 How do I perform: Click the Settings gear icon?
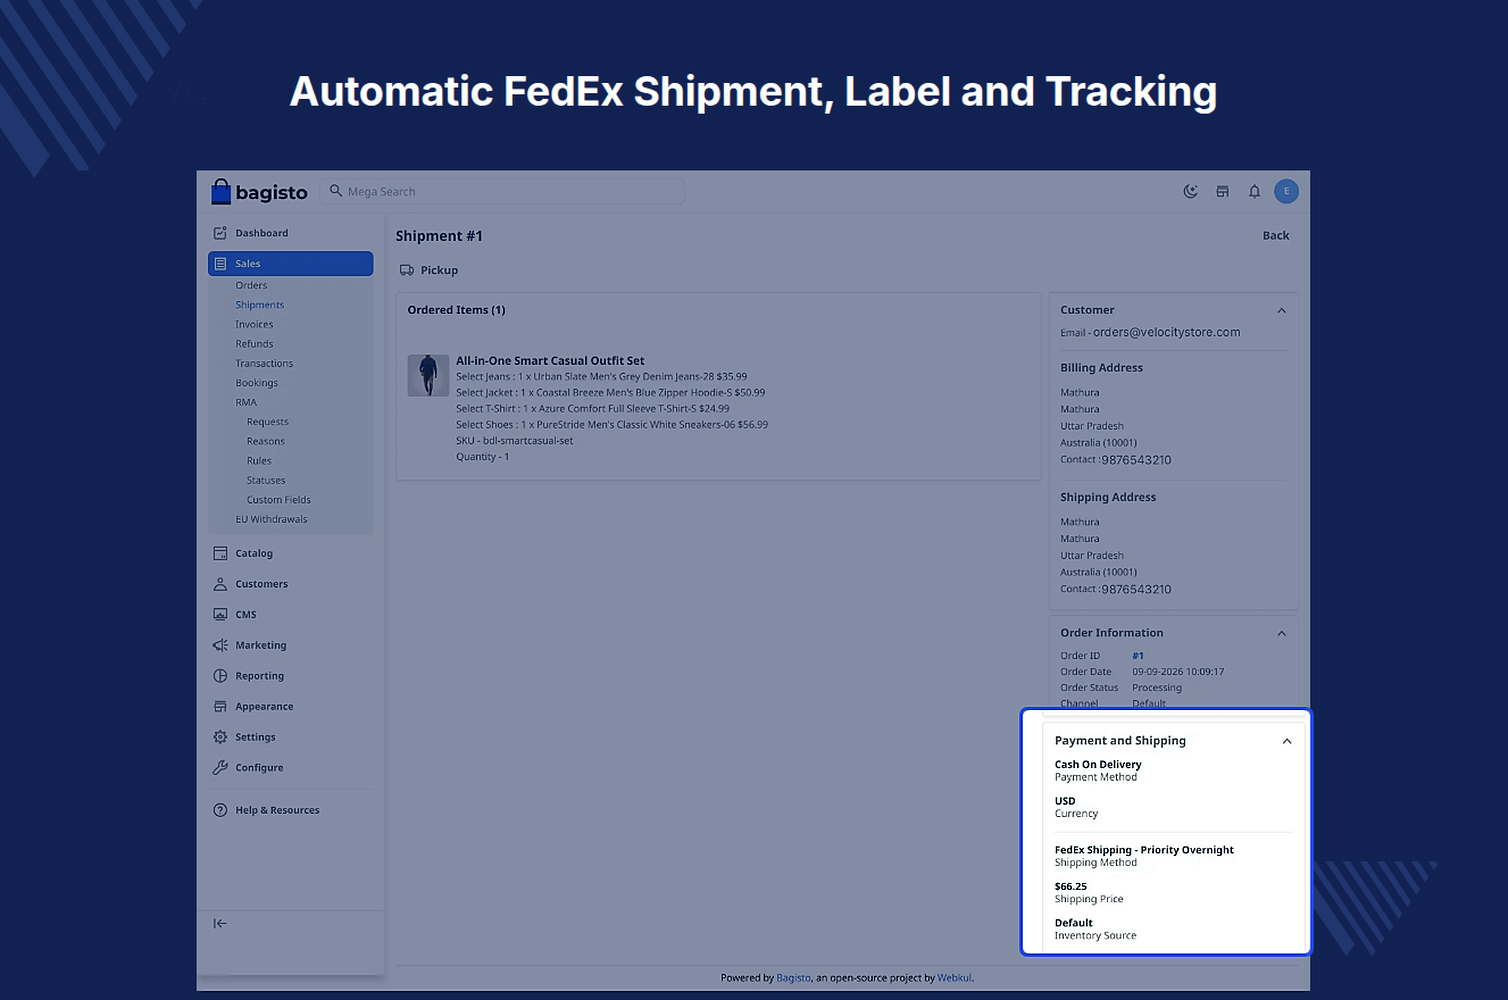click(x=220, y=737)
